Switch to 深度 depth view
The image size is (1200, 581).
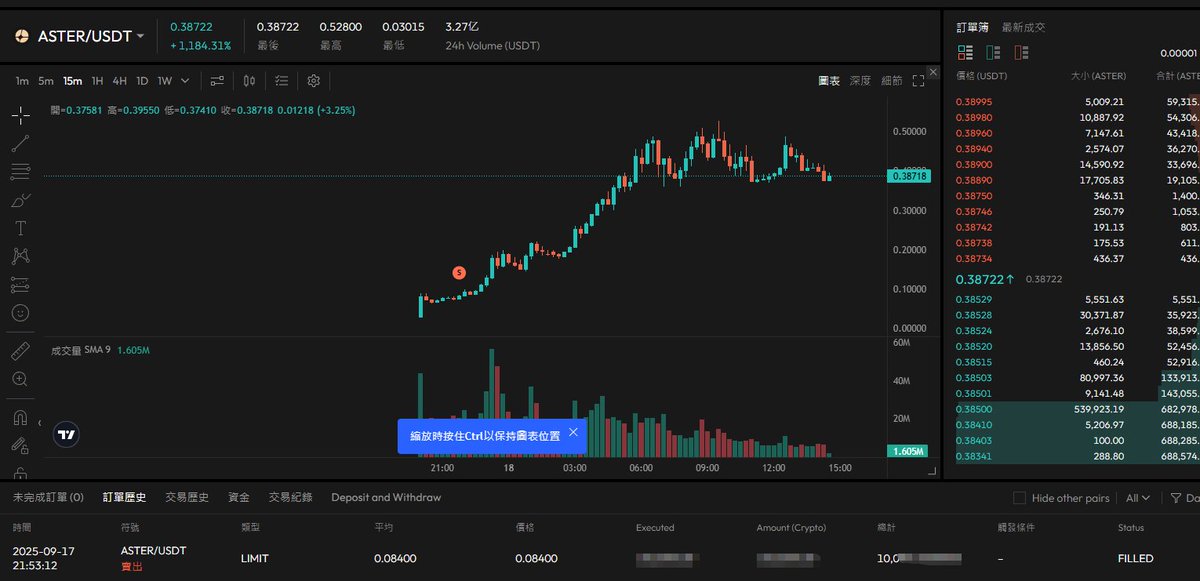(860, 81)
